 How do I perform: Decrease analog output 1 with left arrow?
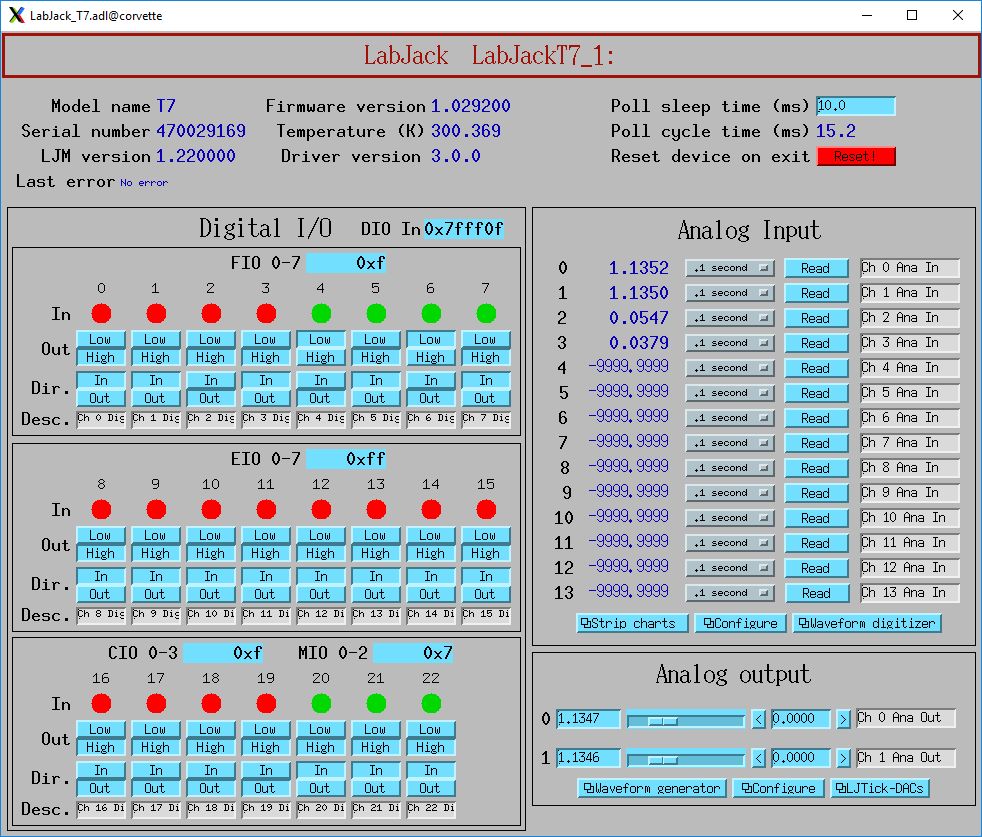(x=758, y=759)
